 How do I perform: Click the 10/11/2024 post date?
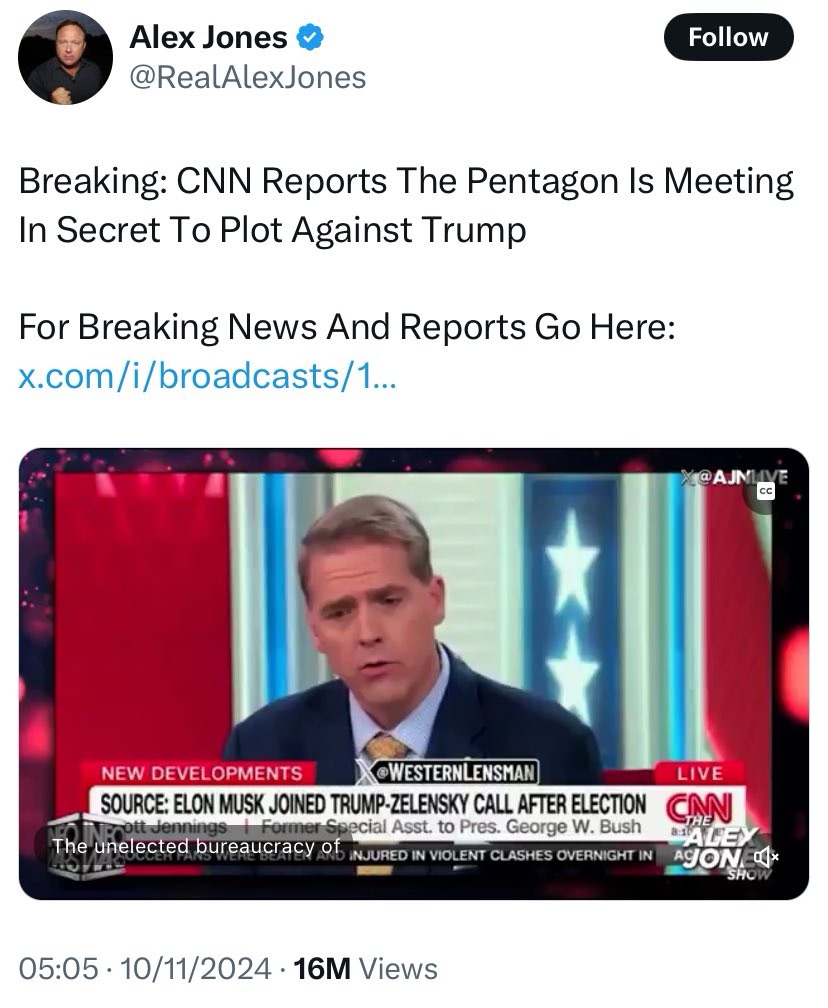click(x=195, y=968)
